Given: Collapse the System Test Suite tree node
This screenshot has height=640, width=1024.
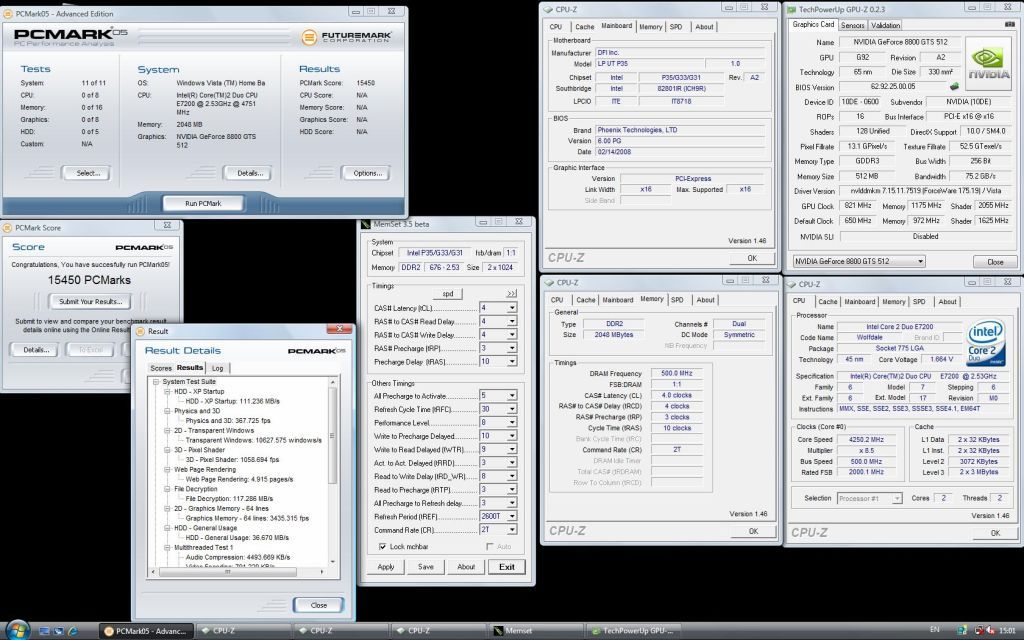Looking at the screenshot, I should coord(156,381).
